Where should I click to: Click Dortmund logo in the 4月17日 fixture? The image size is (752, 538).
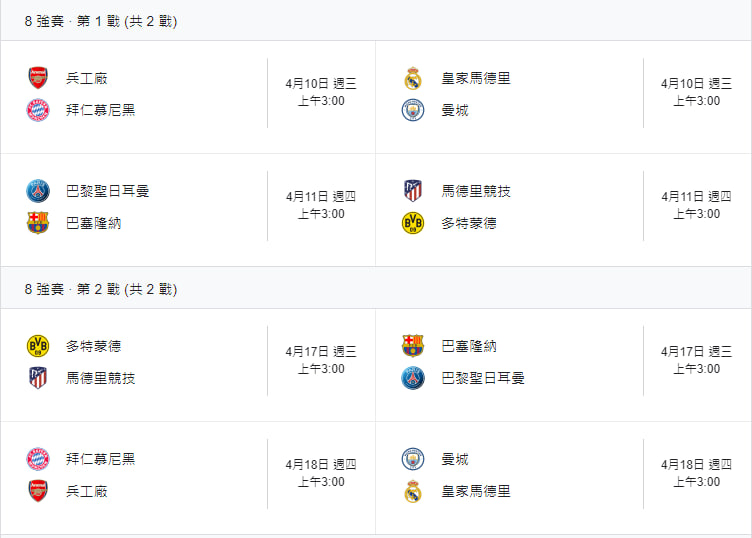coord(38,346)
